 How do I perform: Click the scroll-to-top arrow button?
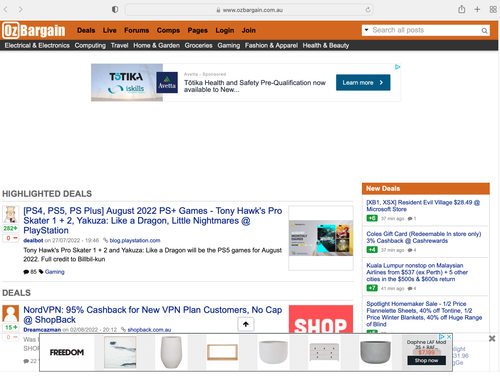(246, 324)
